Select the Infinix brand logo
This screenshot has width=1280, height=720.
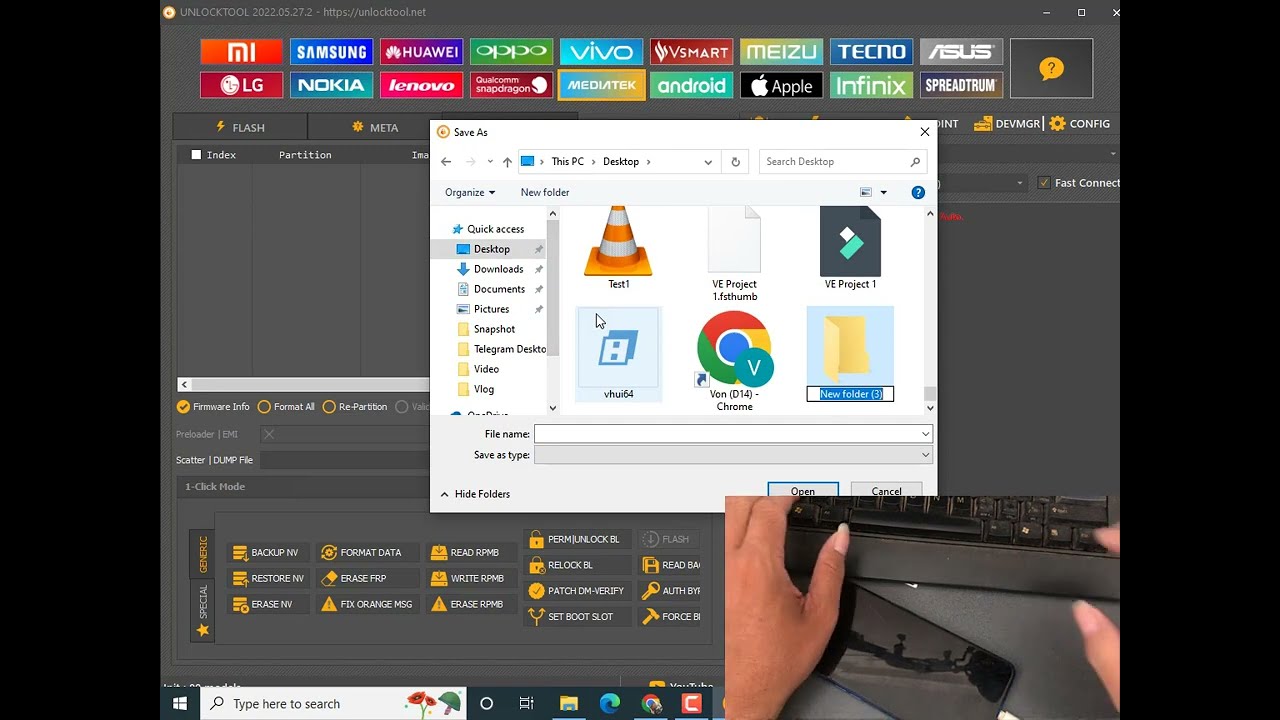coord(871,85)
